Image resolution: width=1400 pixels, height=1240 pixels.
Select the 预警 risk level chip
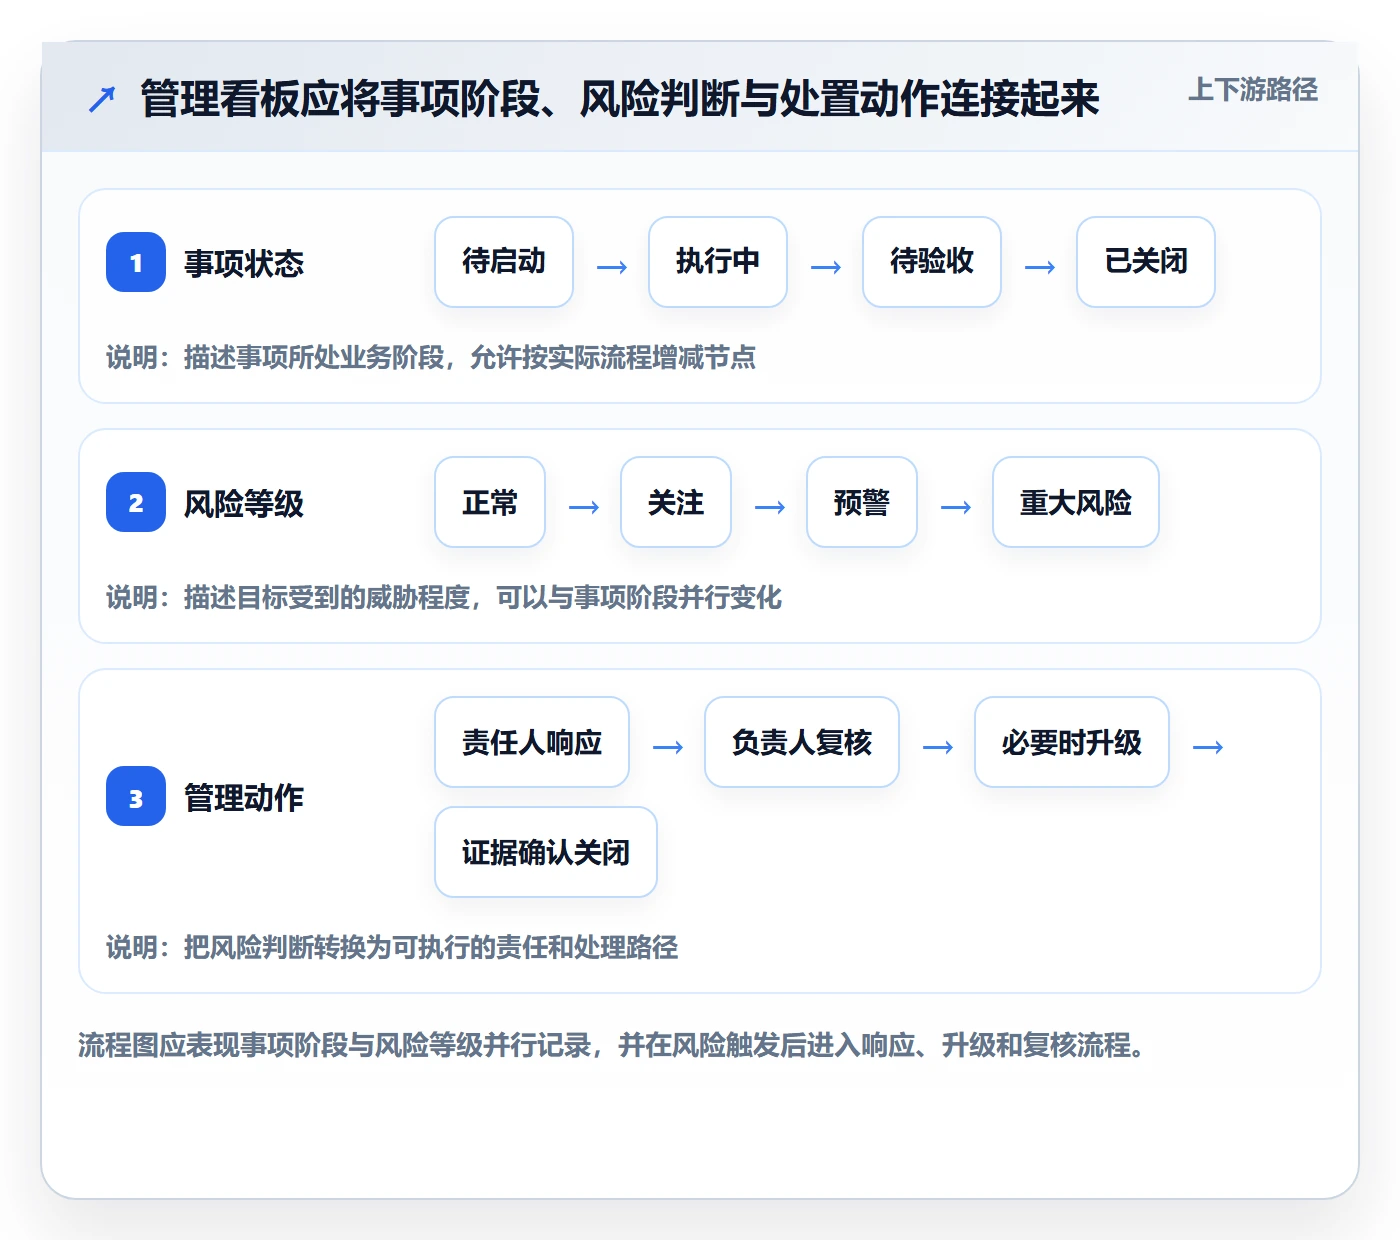coord(862,502)
